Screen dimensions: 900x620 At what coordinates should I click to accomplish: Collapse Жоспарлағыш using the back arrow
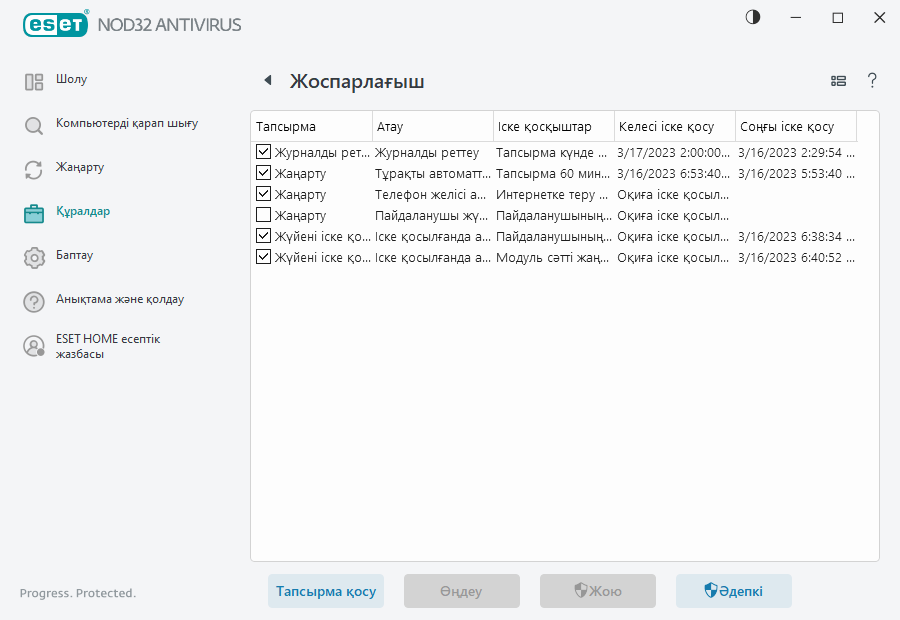tap(267, 80)
